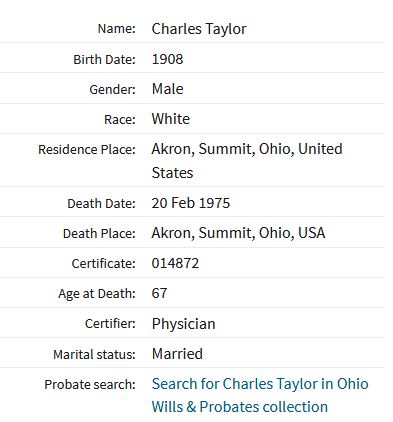The width and height of the screenshot is (393, 422).
Task: Click the word States in Residence Place
Action: coord(172,173)
